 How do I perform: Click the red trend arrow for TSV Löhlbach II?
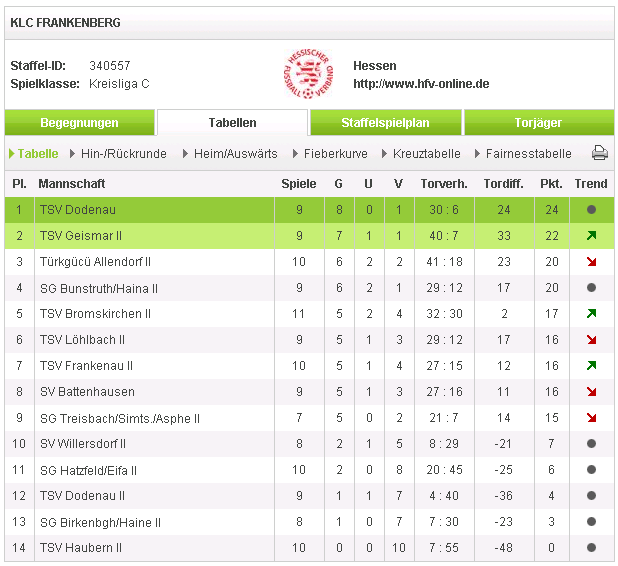click(591, 340)
